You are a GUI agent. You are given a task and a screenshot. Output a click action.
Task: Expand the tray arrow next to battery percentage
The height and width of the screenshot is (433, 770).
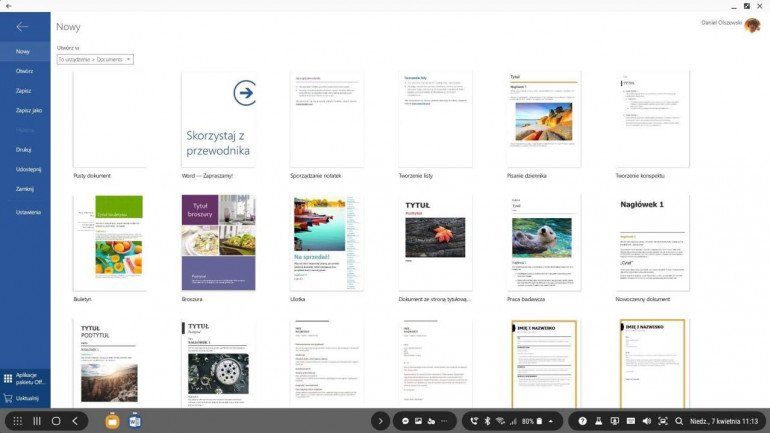point(549,421)
